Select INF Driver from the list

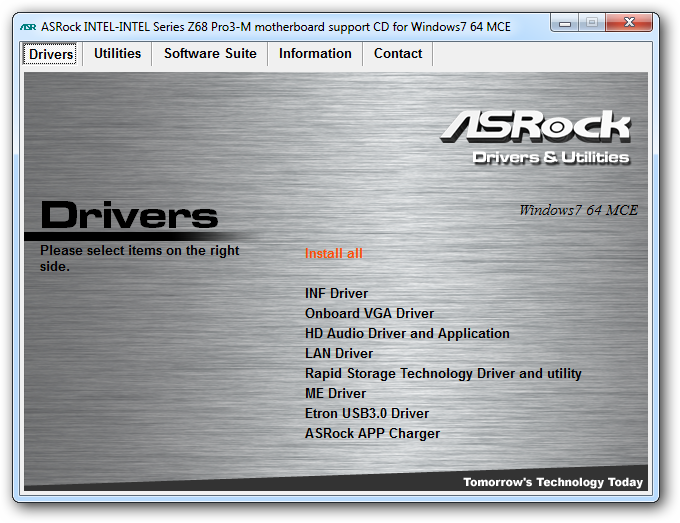[x=337, y=293]
